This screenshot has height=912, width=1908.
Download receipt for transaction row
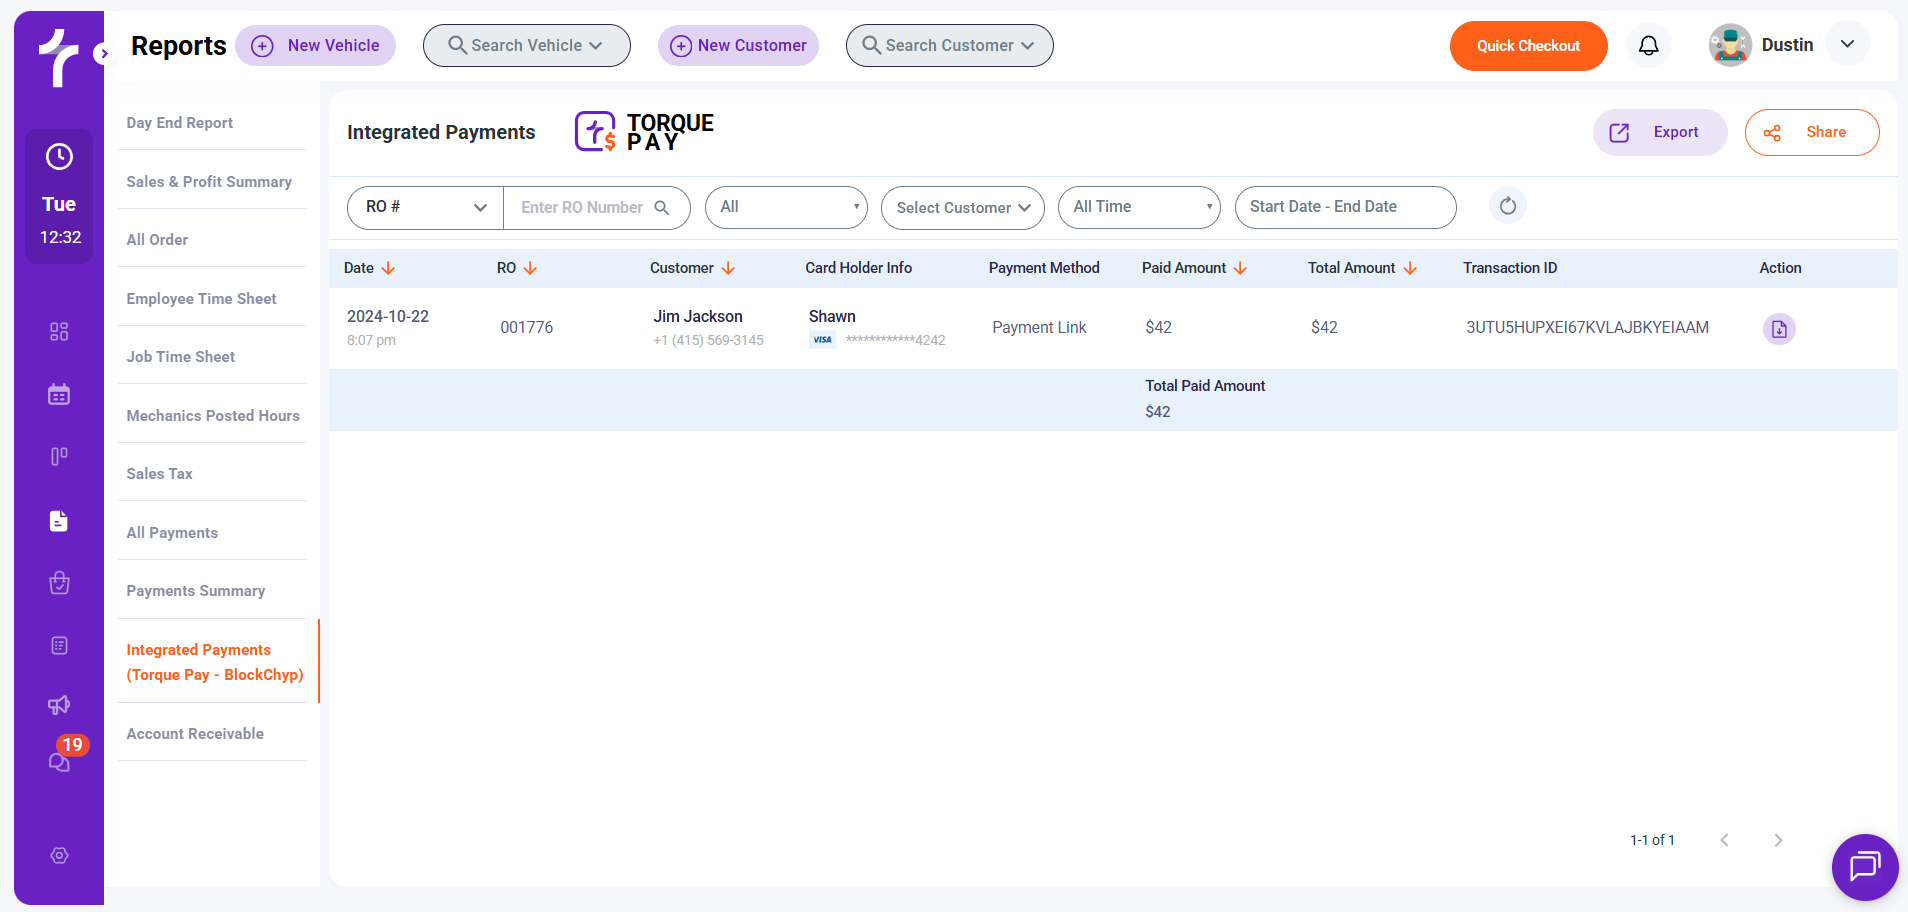pos(1778,329)
